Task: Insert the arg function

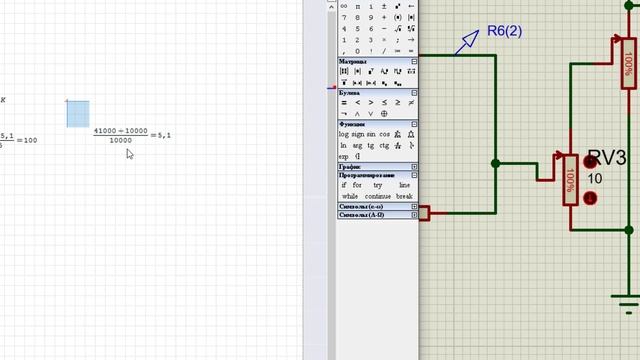Action: [x=358, y=146]
